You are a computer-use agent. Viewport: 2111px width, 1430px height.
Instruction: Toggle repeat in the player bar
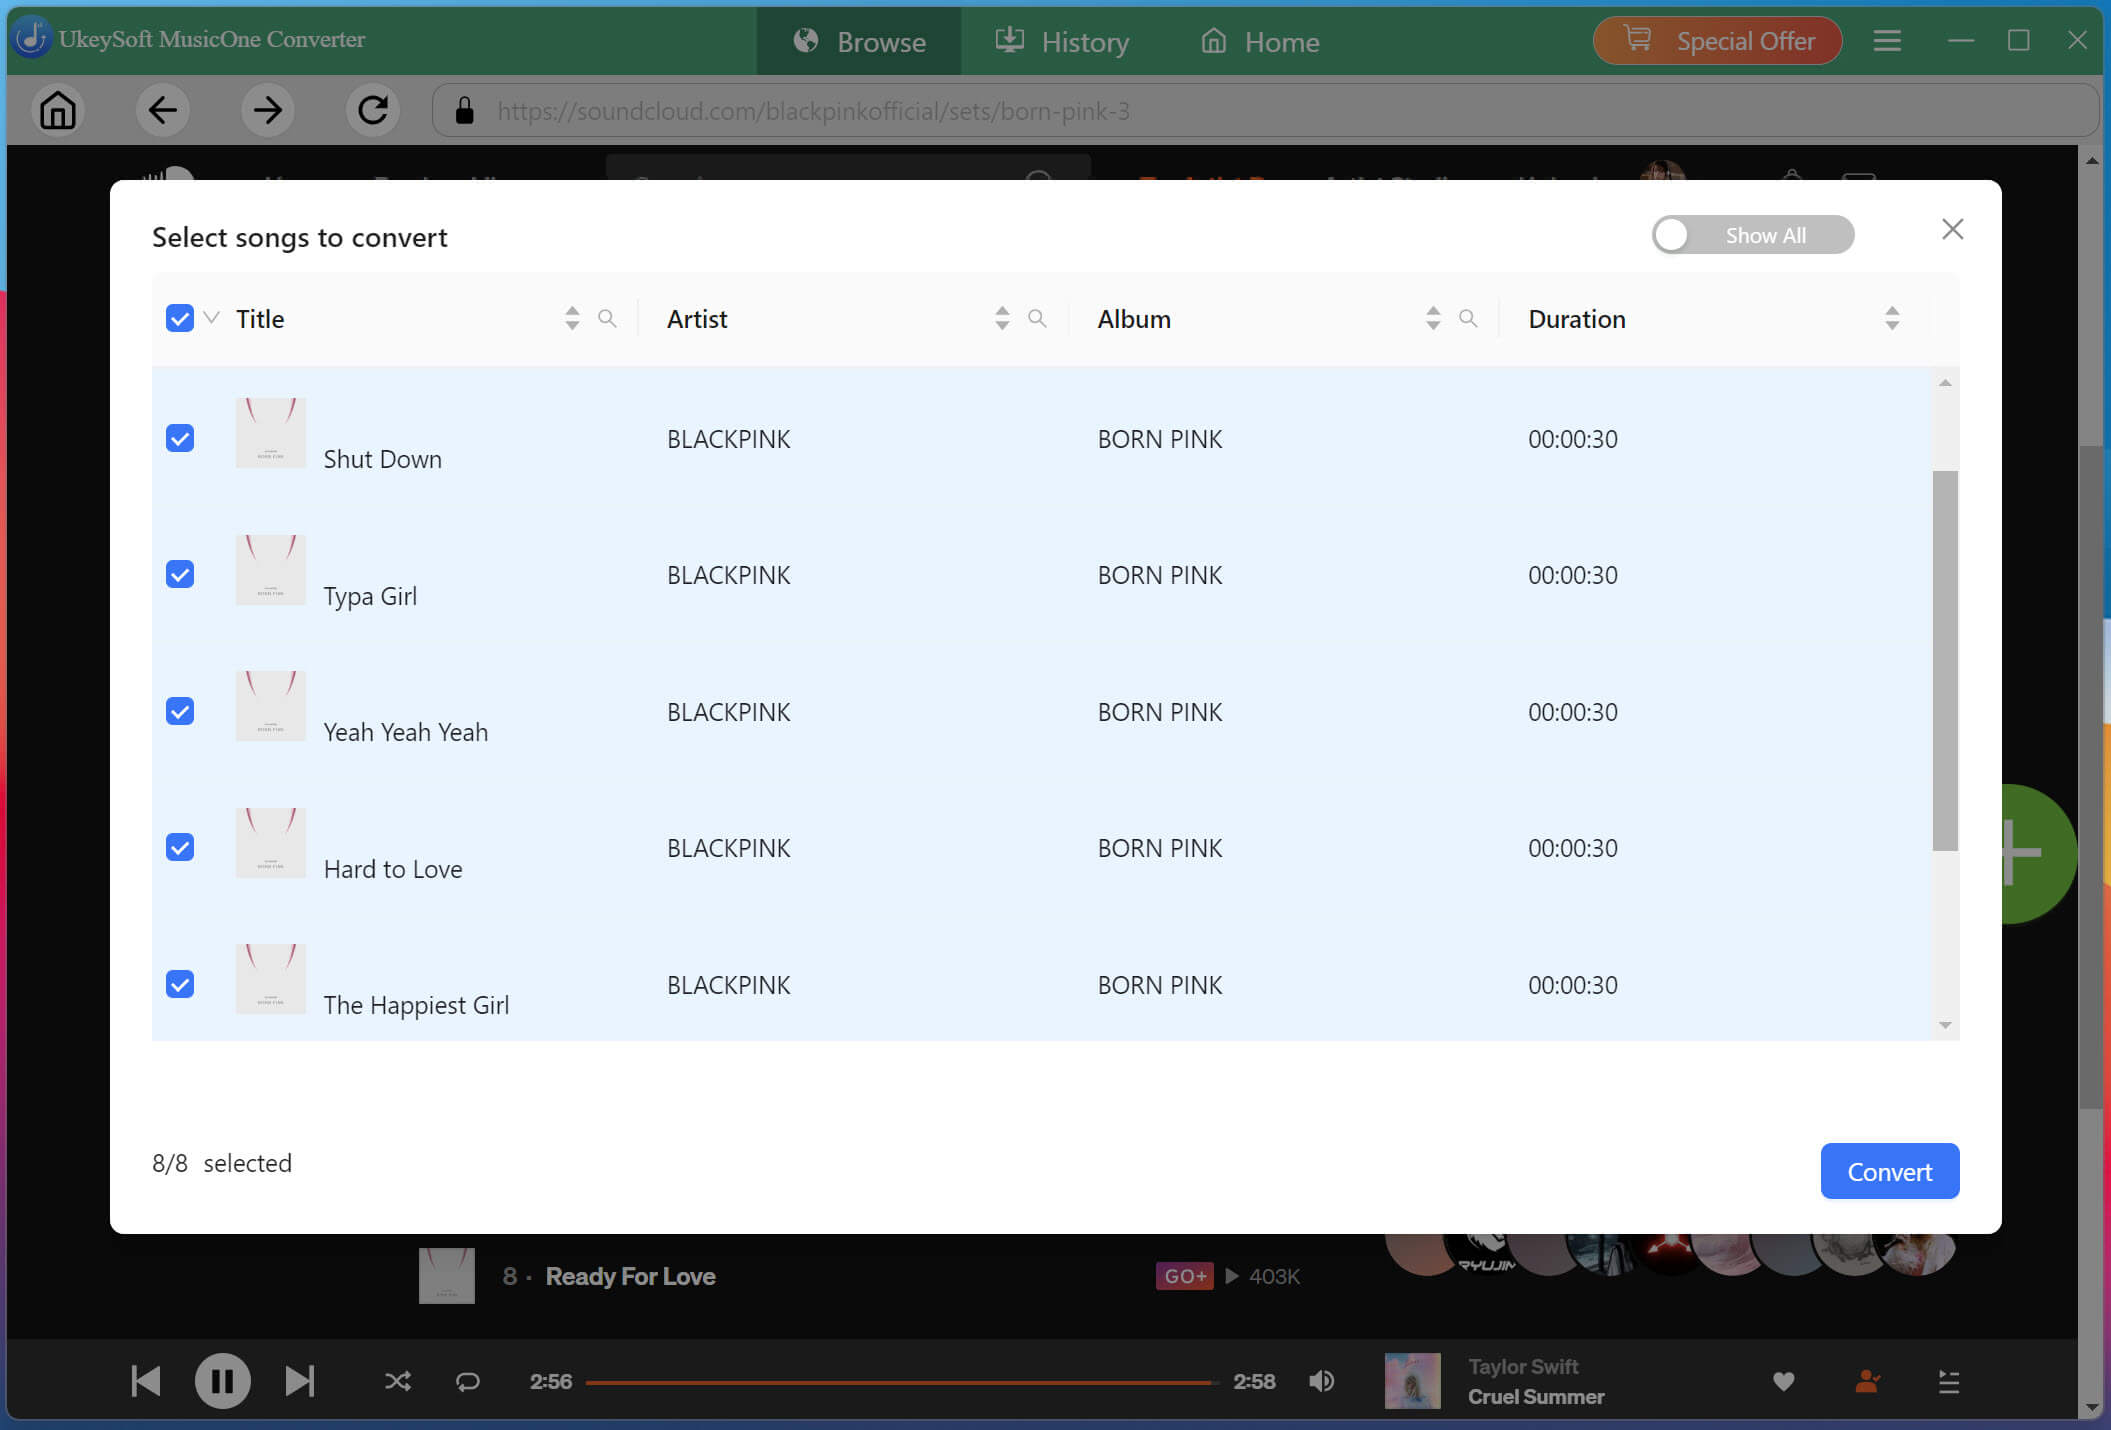point(468,1382)
